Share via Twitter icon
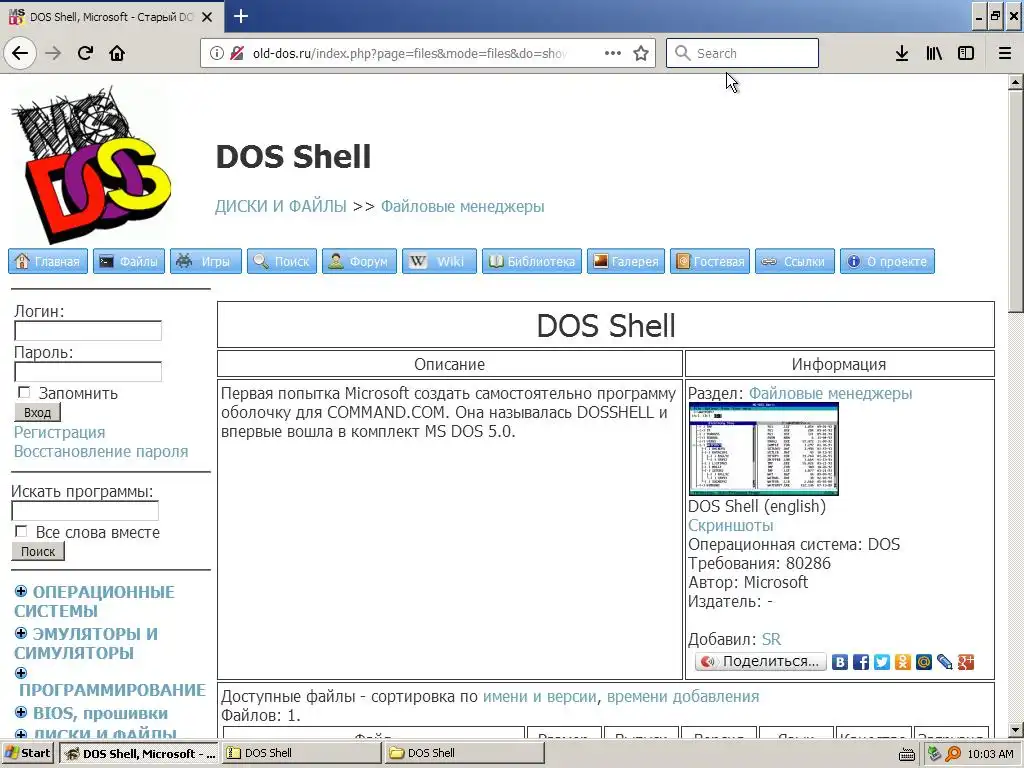Screen dimensions: 1024x768 pyautogui.click(x=882, y=662)
